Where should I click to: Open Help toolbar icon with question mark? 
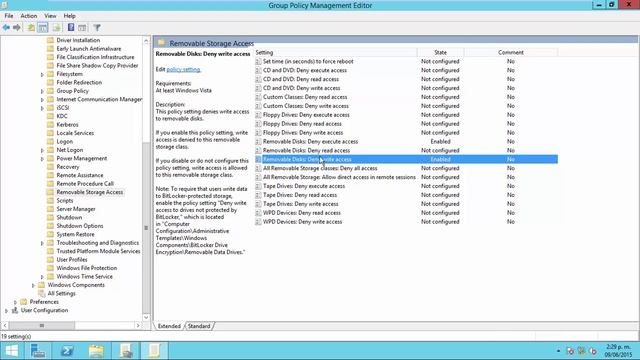coord(71,28)
